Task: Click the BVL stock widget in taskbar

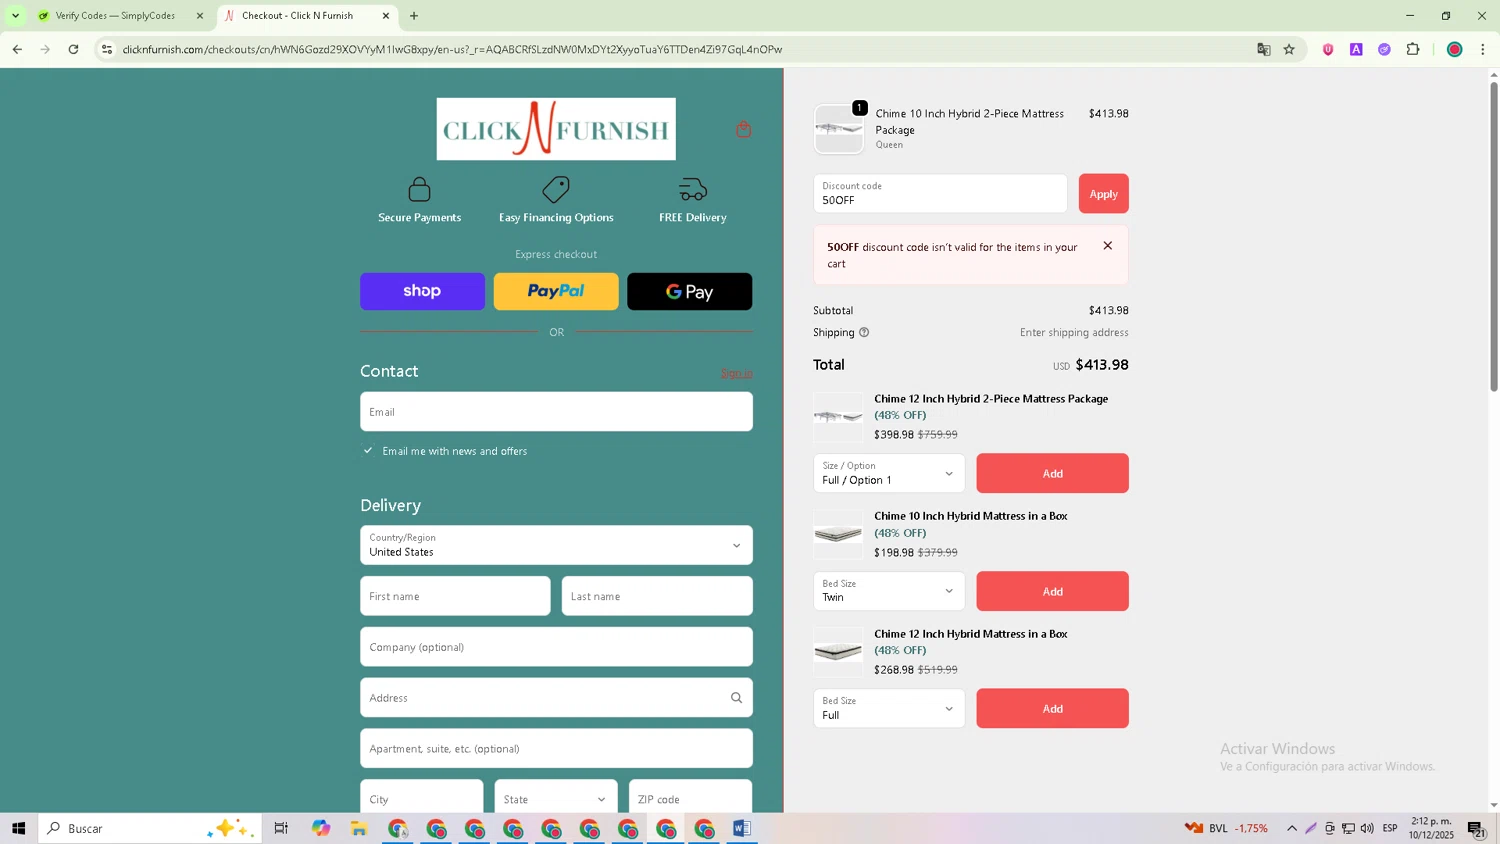Action: pyautogui.click(x=1226, y=828)
